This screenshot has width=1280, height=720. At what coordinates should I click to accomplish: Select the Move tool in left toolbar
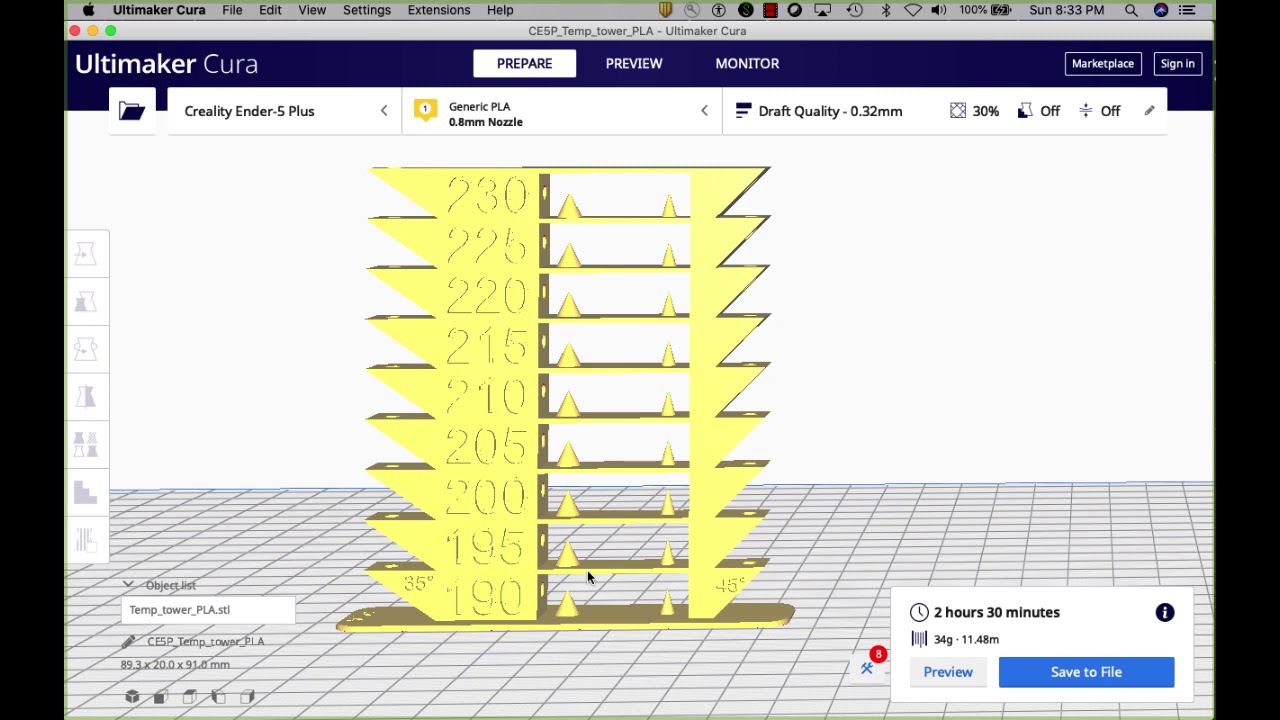tap(86, 254)
